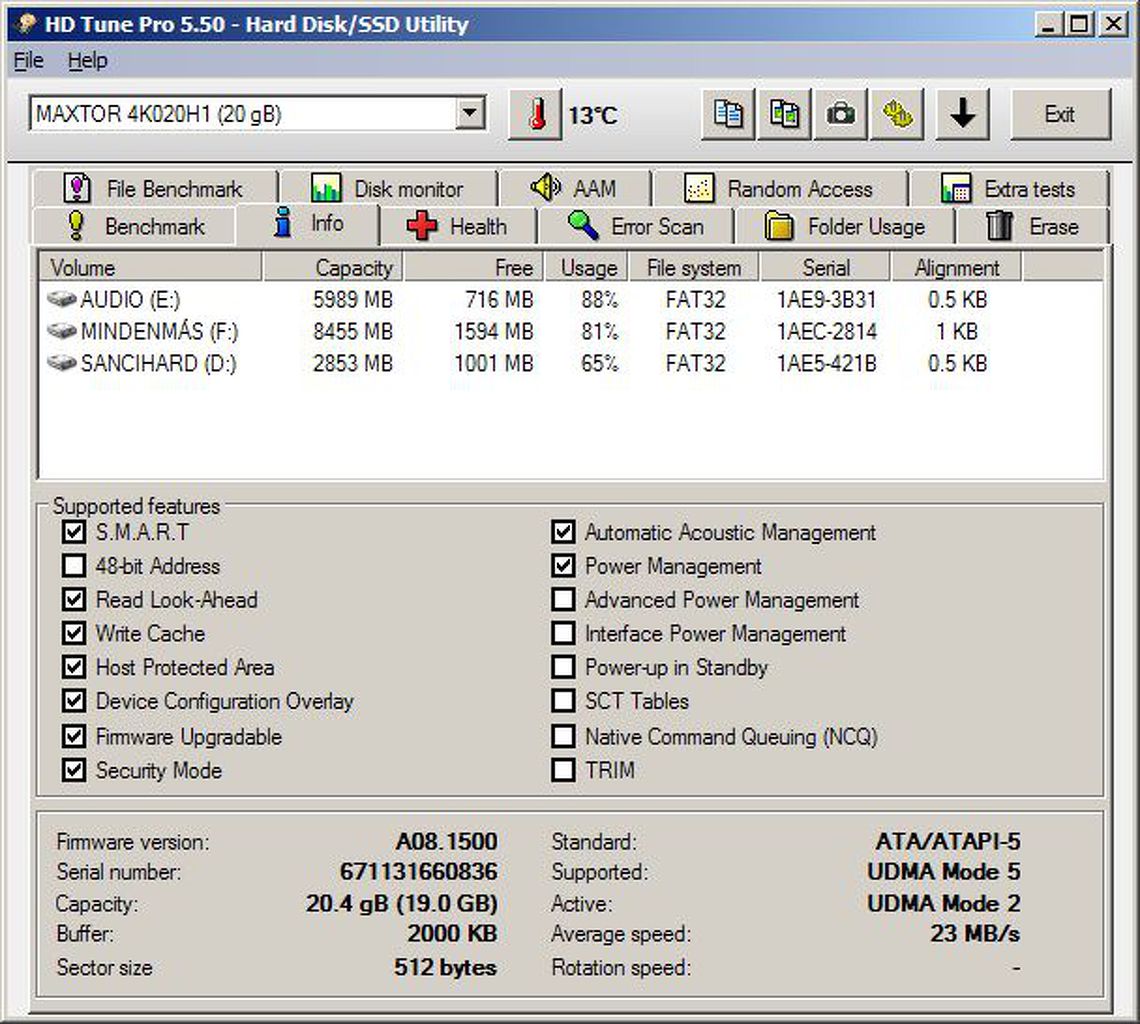The width and height of the screenshot is (1140, 1024).
Task: Click the UDMA Mode 5 supported value
Action: pos(944,871)
